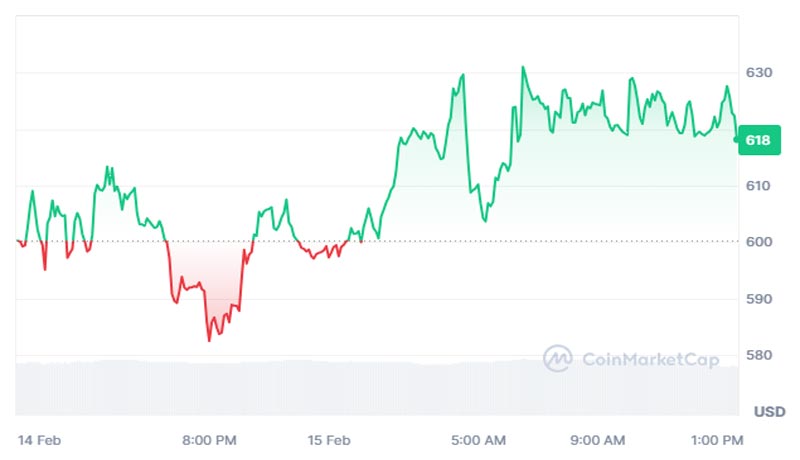Click the green 618 current price tag
This screenshot has width=800, height=460.
[757, 141]
